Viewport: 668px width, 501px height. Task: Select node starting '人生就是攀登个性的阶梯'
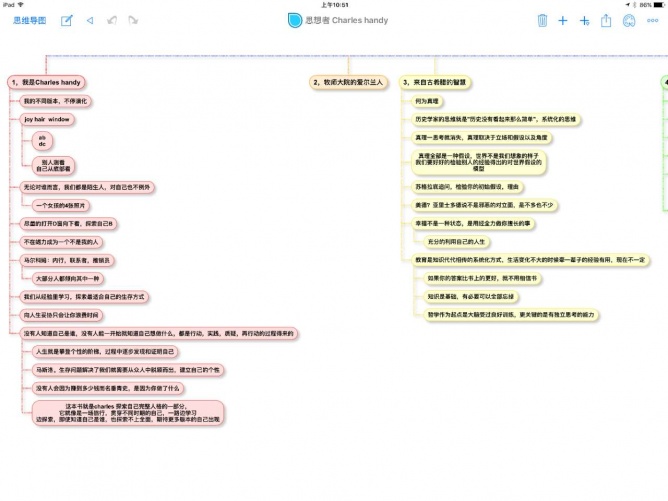[105, 351]
